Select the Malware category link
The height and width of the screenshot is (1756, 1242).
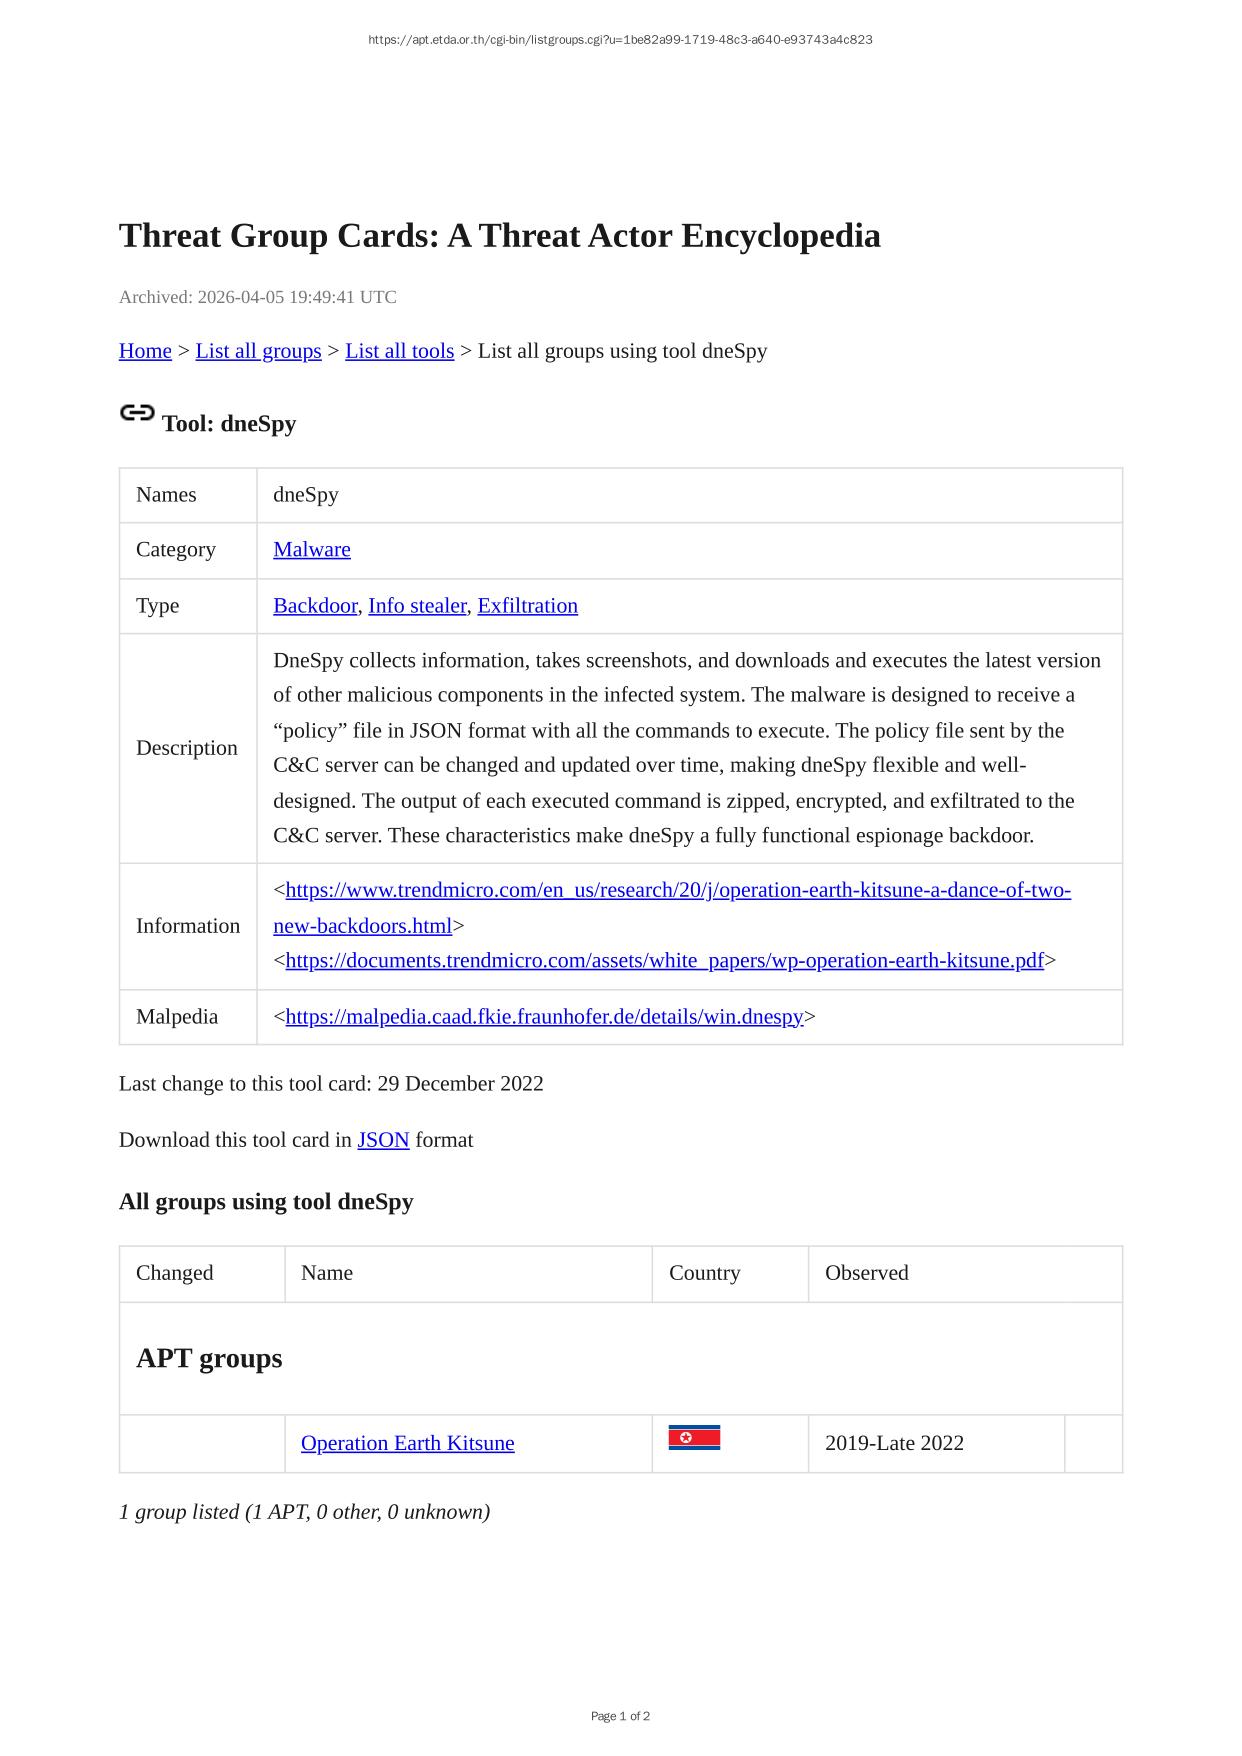(311, 550)
